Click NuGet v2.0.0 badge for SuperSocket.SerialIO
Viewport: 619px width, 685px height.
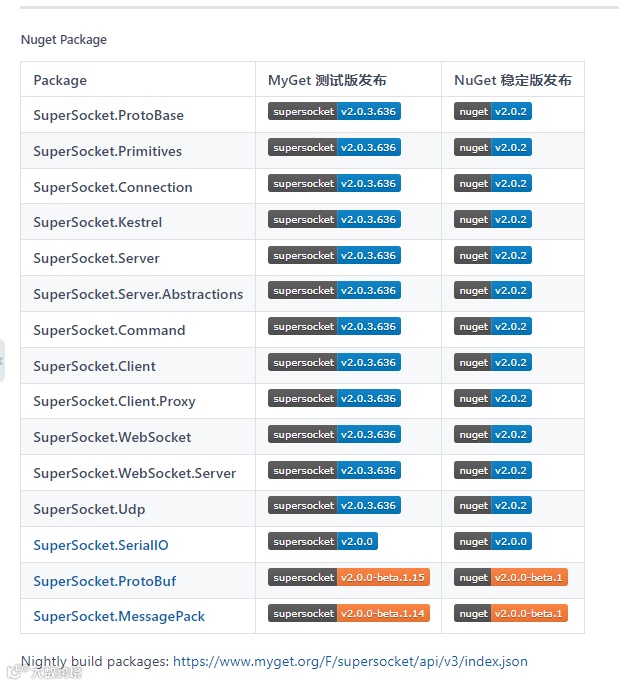(x=492, y=542)
